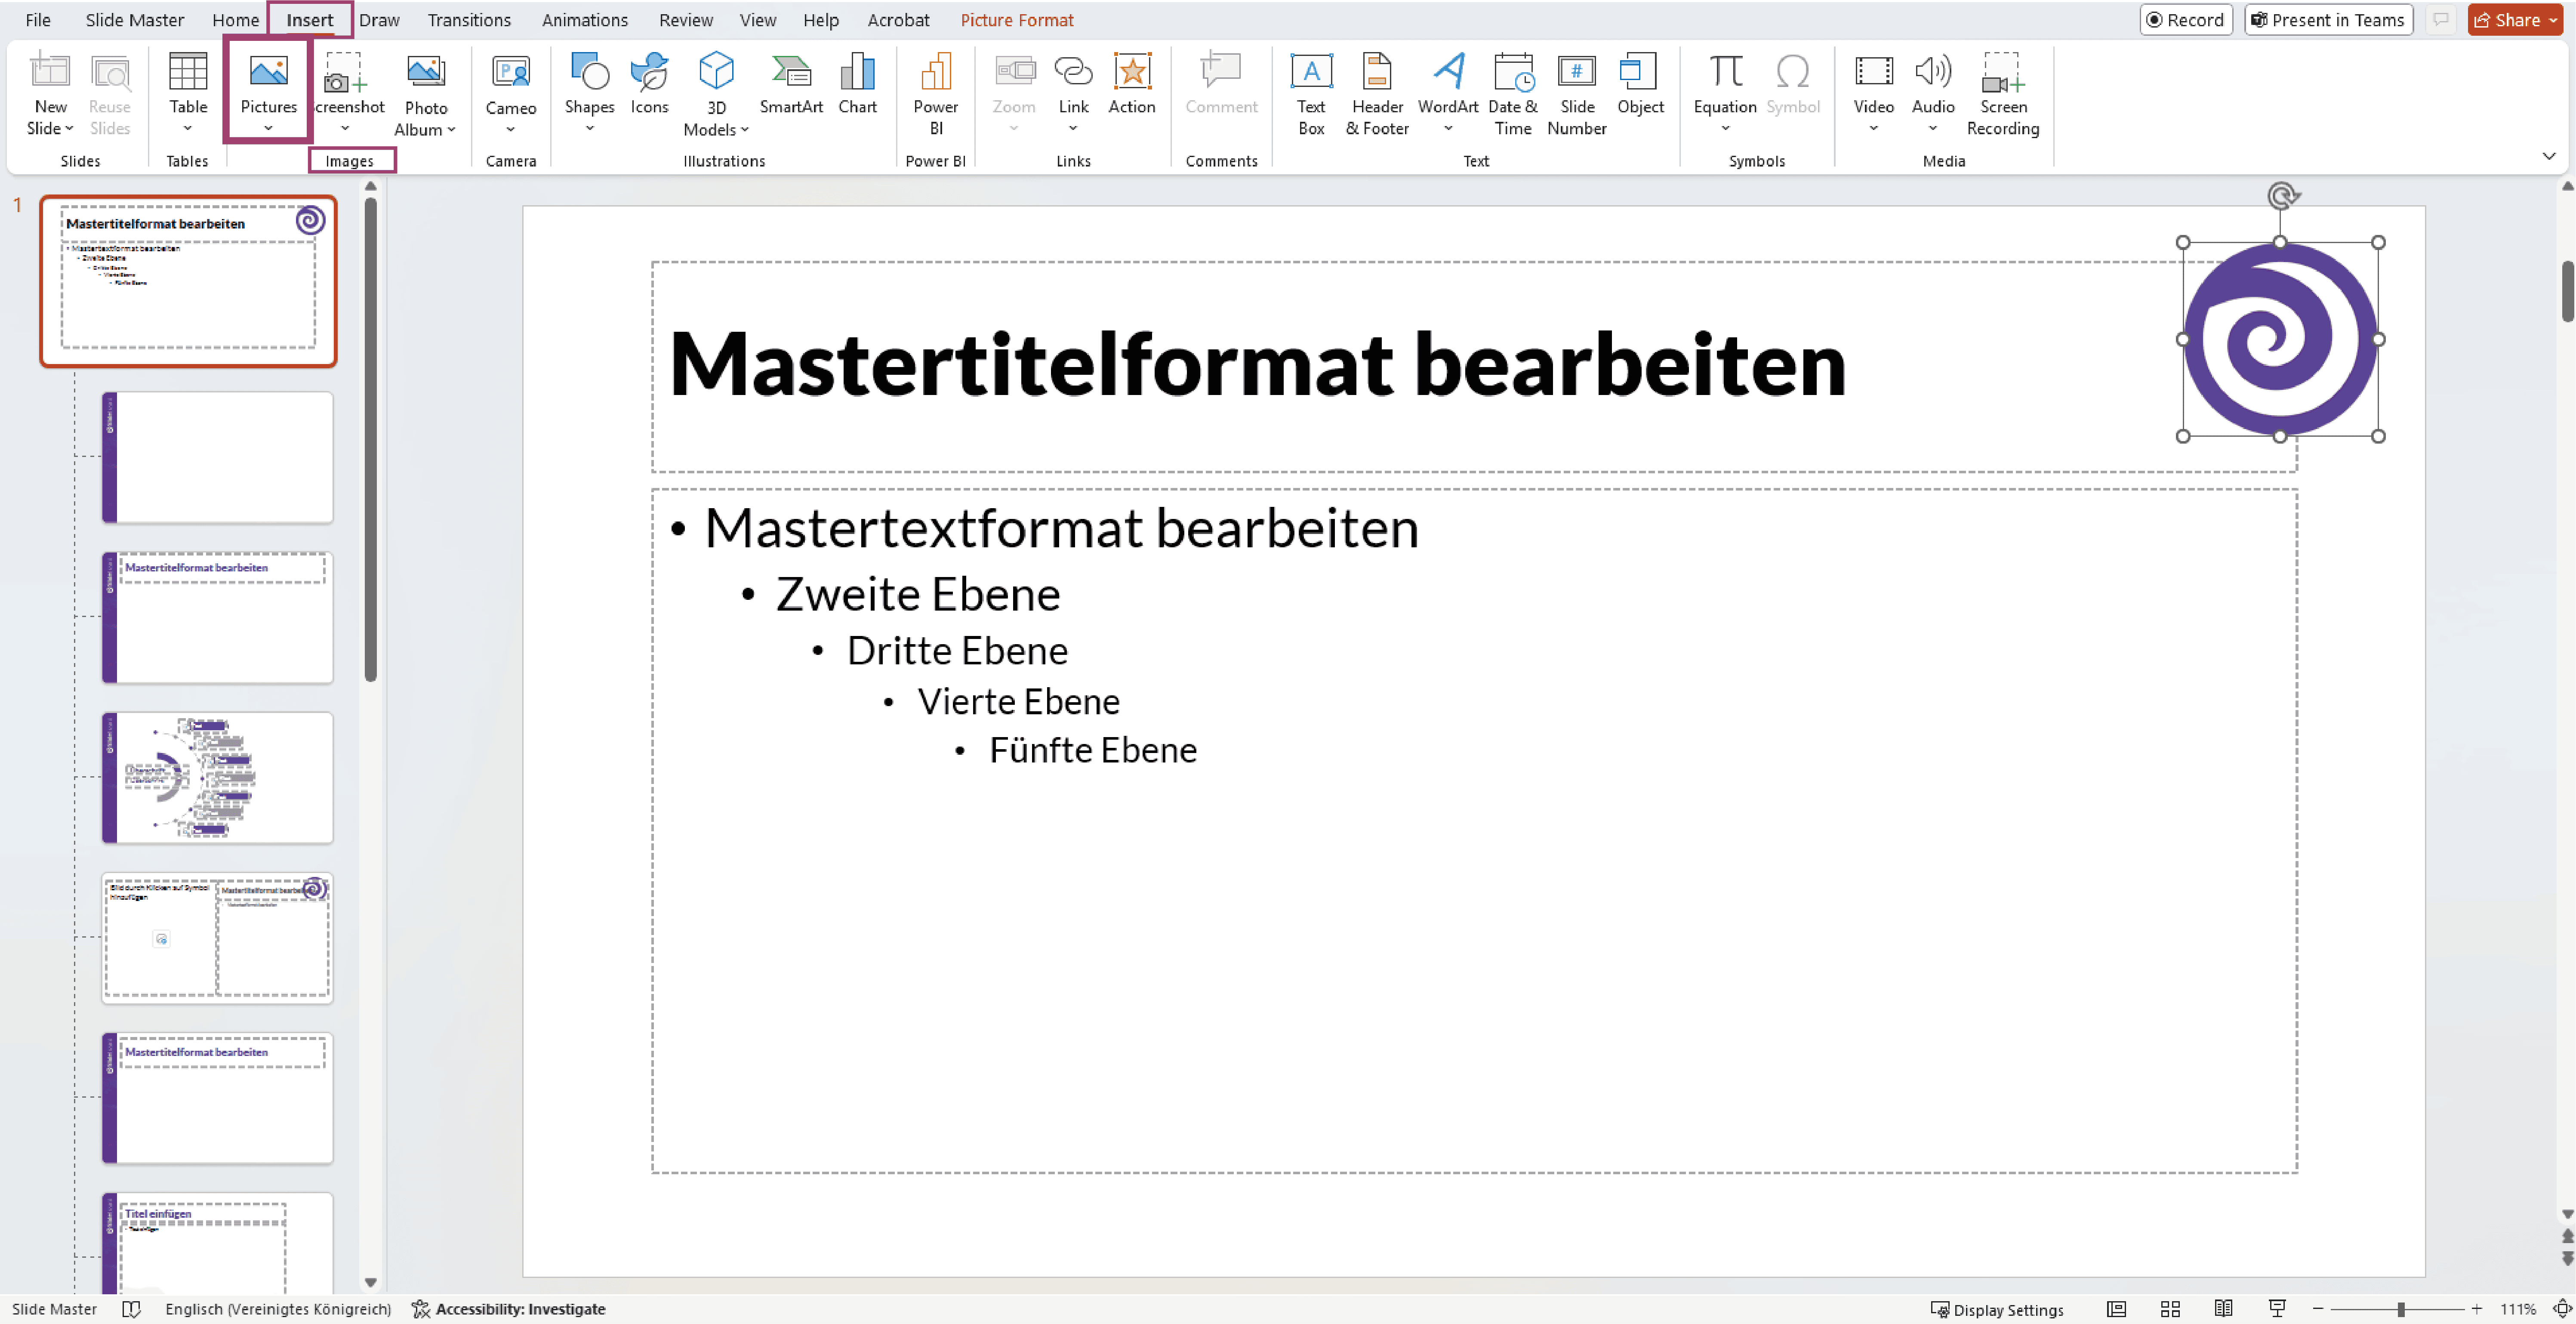The width and height of the screenshot is (2576, 1324).
Task: Click the Englisch (Vereinigtes Königreich) language
Action: (278, 1309)
